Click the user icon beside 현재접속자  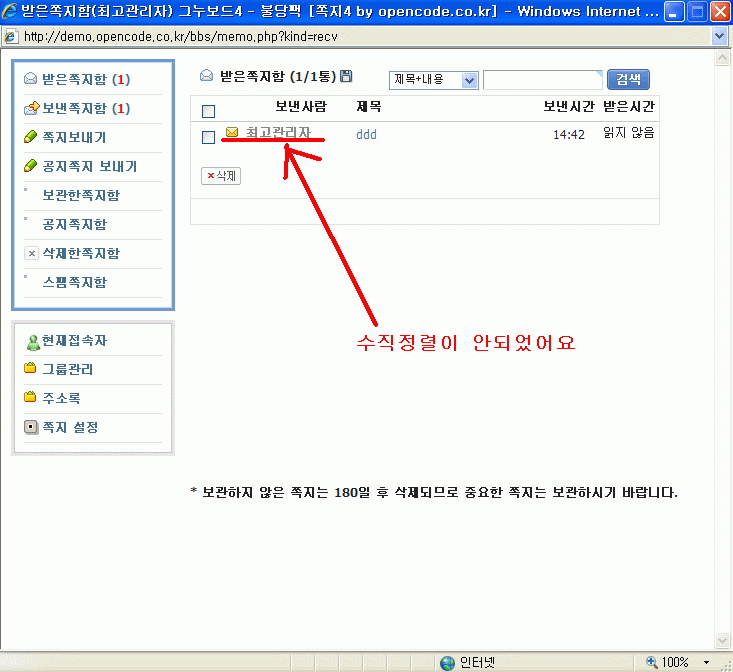click(x=32, y=341)
